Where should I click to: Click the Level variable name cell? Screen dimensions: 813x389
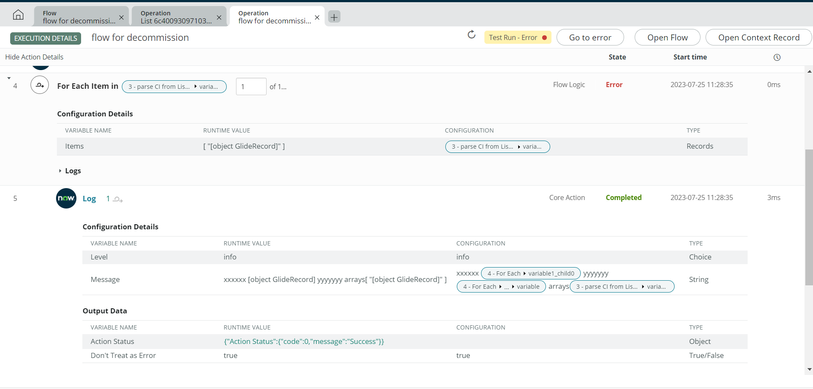click(x=99, y=257)
